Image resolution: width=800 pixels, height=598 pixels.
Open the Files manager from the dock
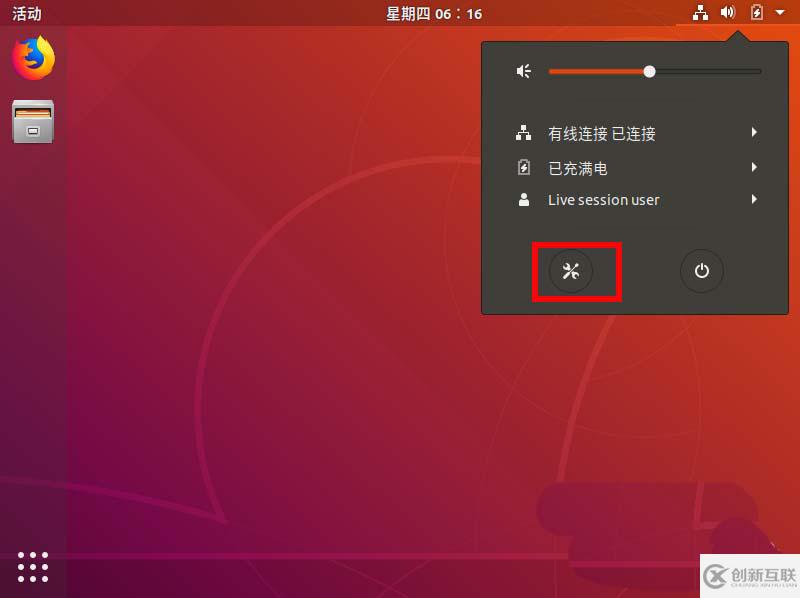point(33,121)
